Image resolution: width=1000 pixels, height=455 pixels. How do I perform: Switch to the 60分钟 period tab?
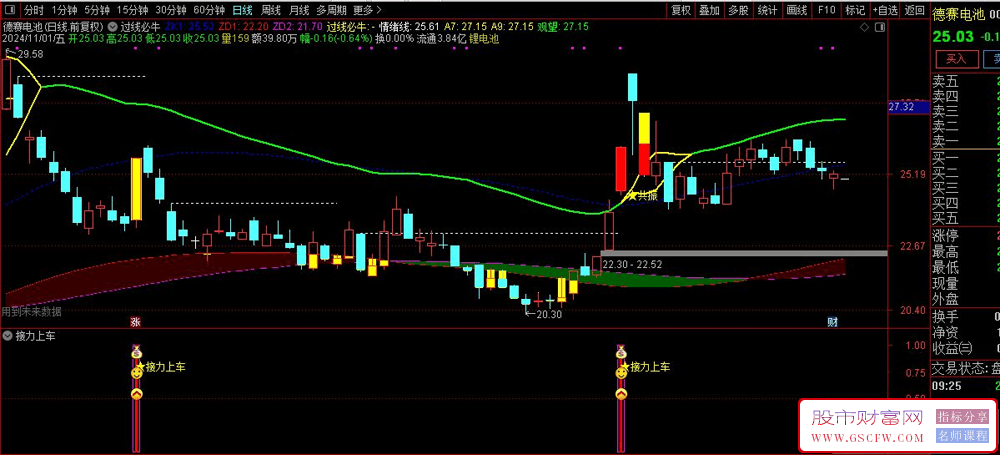tap(209, 10)
